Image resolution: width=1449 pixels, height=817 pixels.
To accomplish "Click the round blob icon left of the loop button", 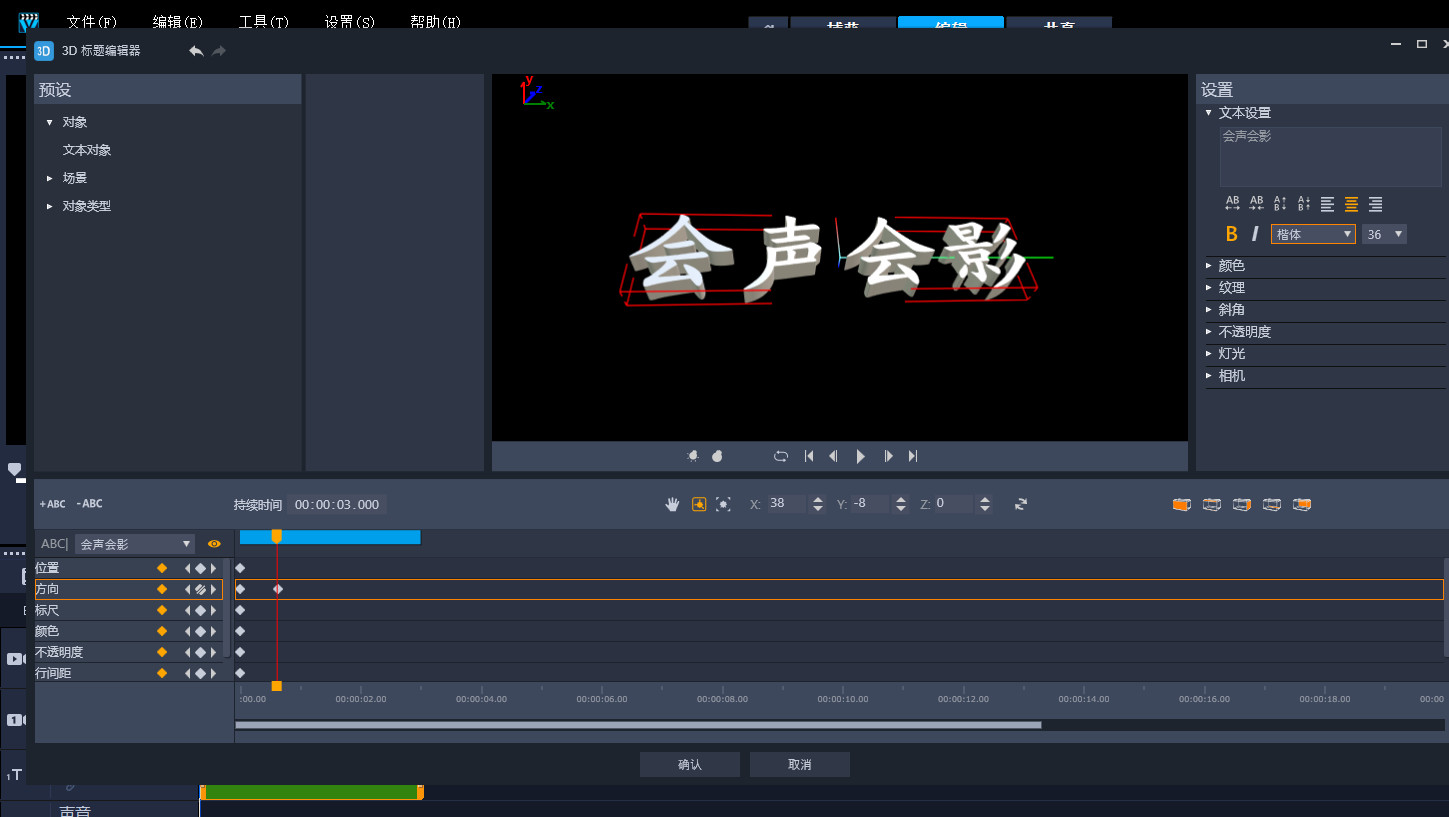I will point(717,456).
